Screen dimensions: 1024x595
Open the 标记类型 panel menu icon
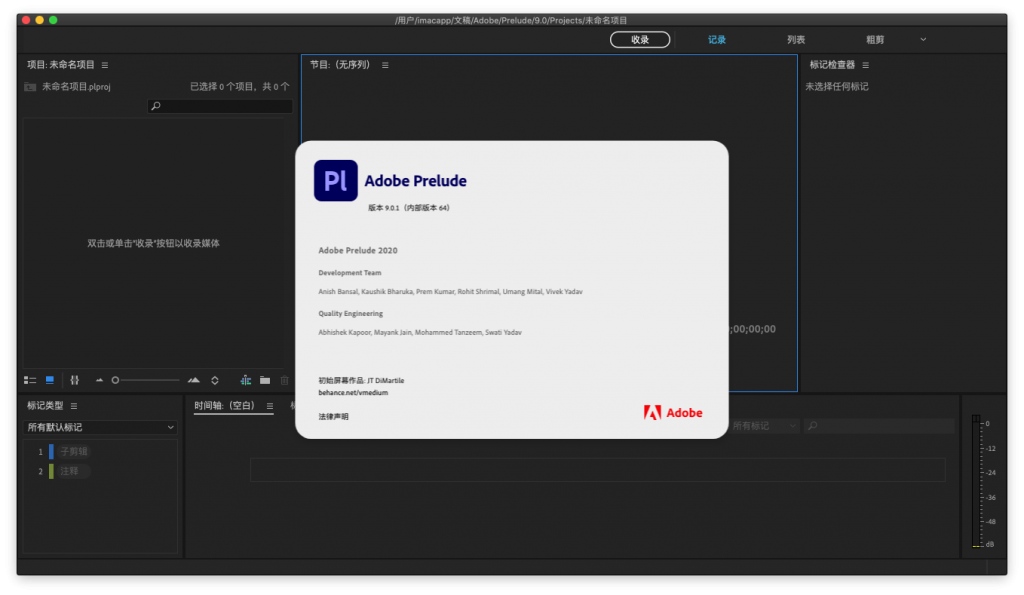click(x=74, y=406)
